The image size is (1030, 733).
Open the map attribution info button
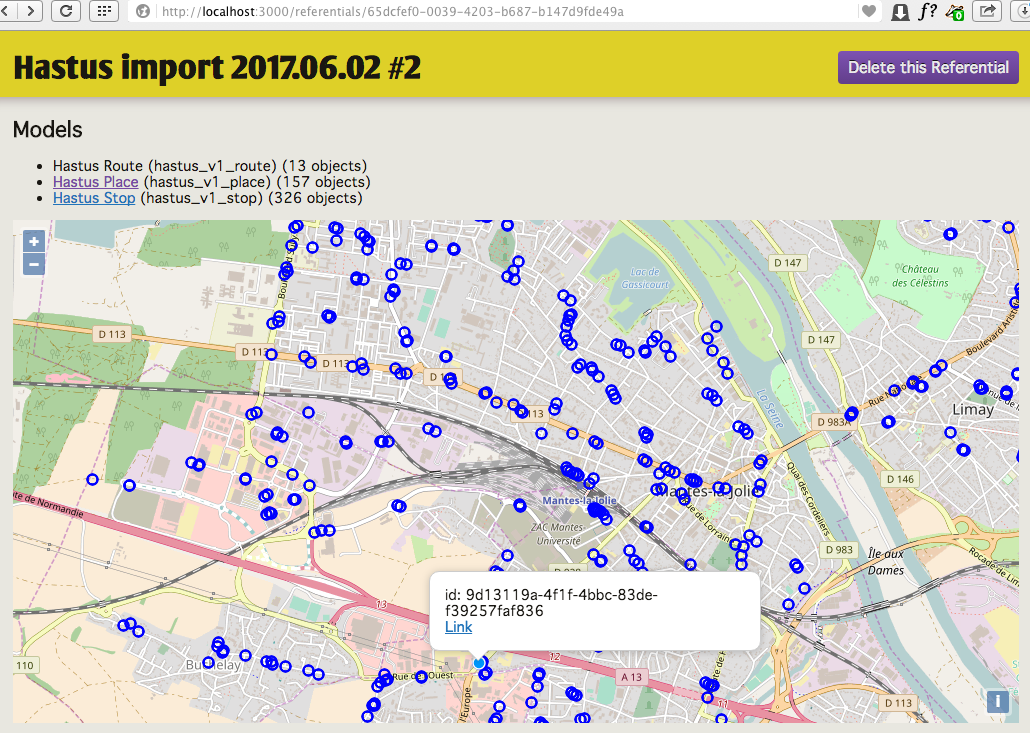(997, 701)
